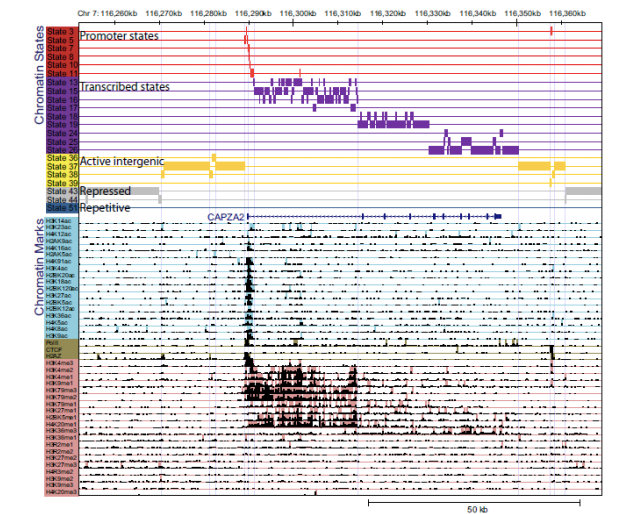Click the CAPZA2 gene's last exon marker
Screen dimensions: 627x514
coord(498,216)
